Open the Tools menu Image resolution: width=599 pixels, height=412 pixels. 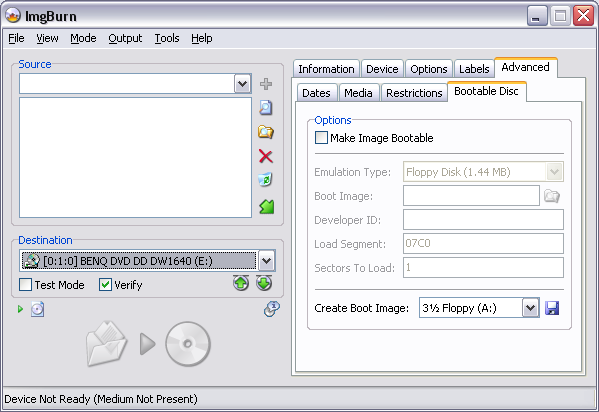pos(167,38)
